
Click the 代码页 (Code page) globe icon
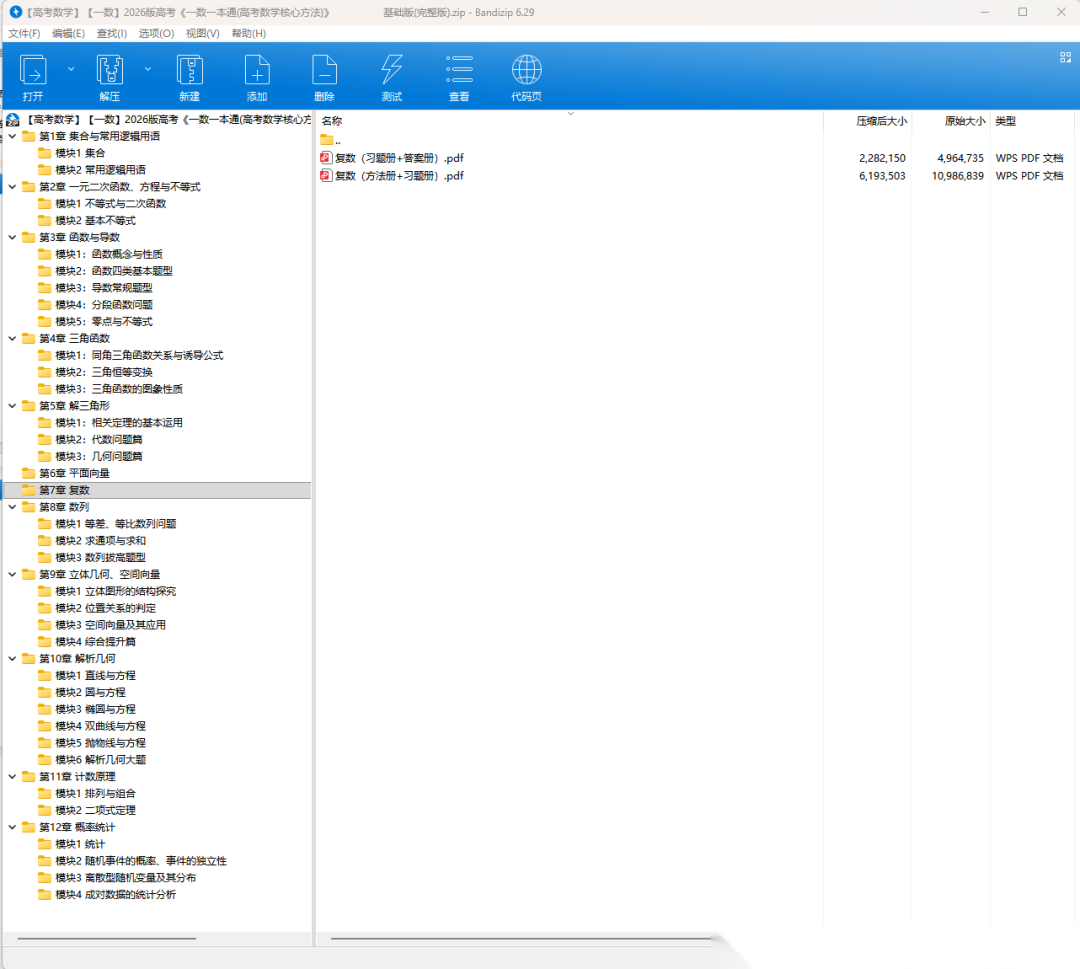[x=526, y=70]
